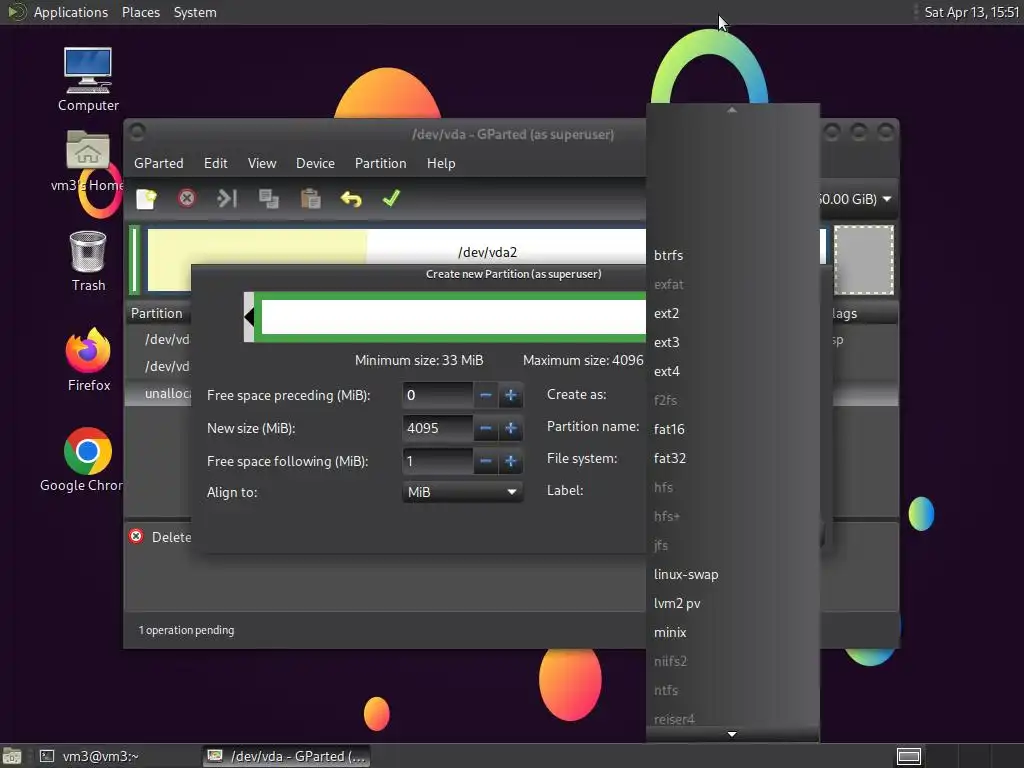Open the device selector dropdown arrow

coord(887,199)
